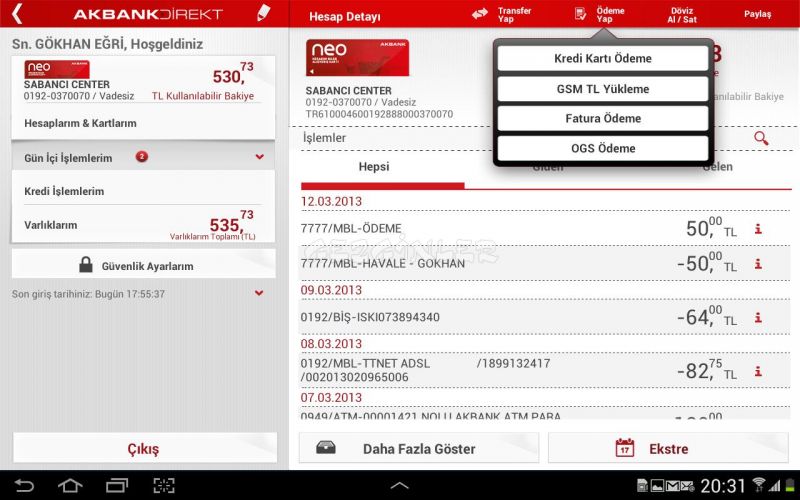Show info for MBL-HAVALE GOKHAN transaction
This screenshot has width=800, height=500.
(x=758, y=264)
